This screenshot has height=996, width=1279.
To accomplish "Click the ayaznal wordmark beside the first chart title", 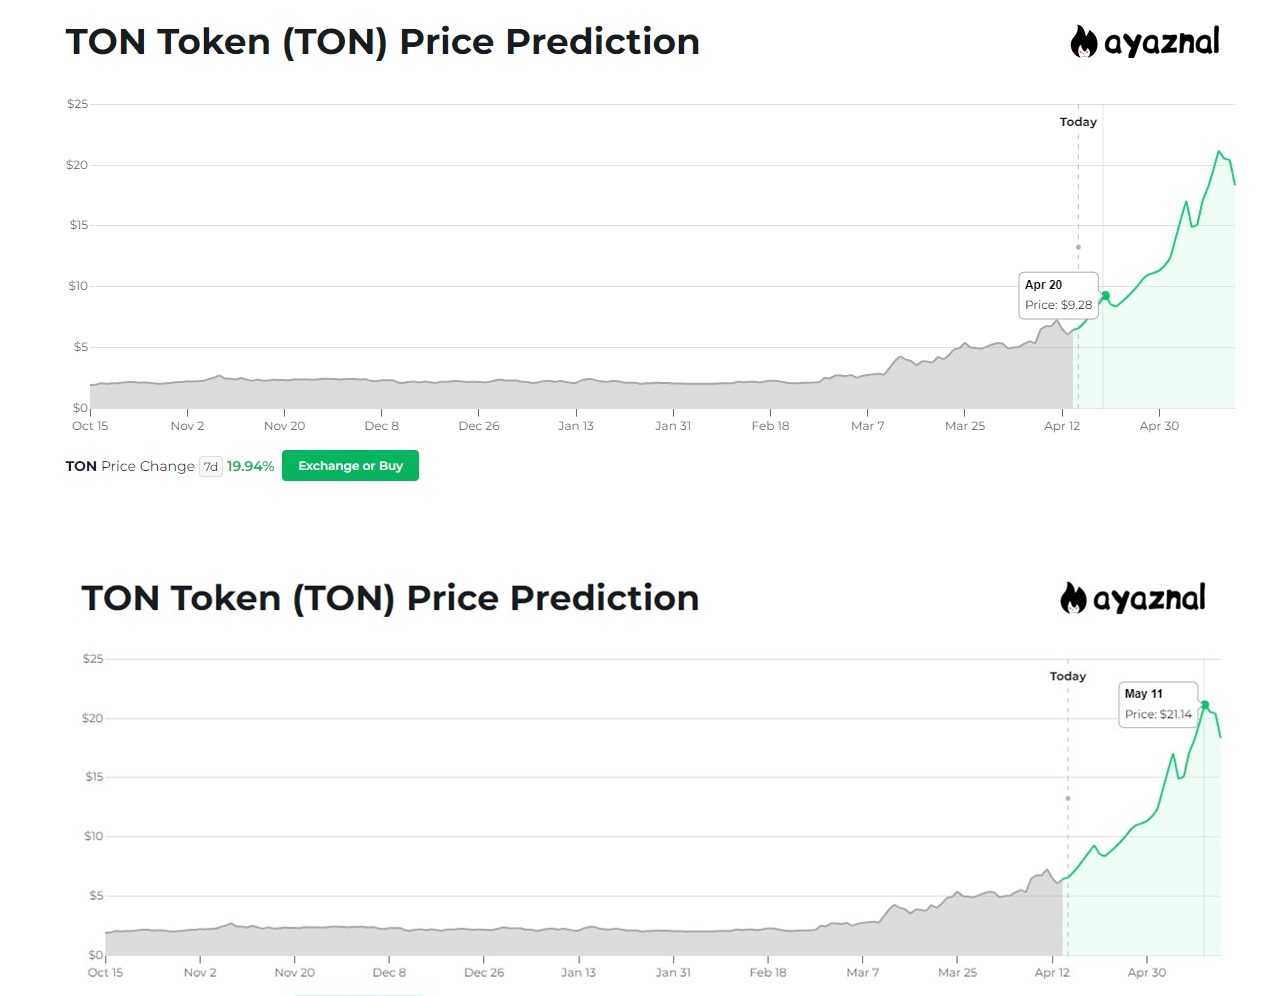I will point(1161,42).
